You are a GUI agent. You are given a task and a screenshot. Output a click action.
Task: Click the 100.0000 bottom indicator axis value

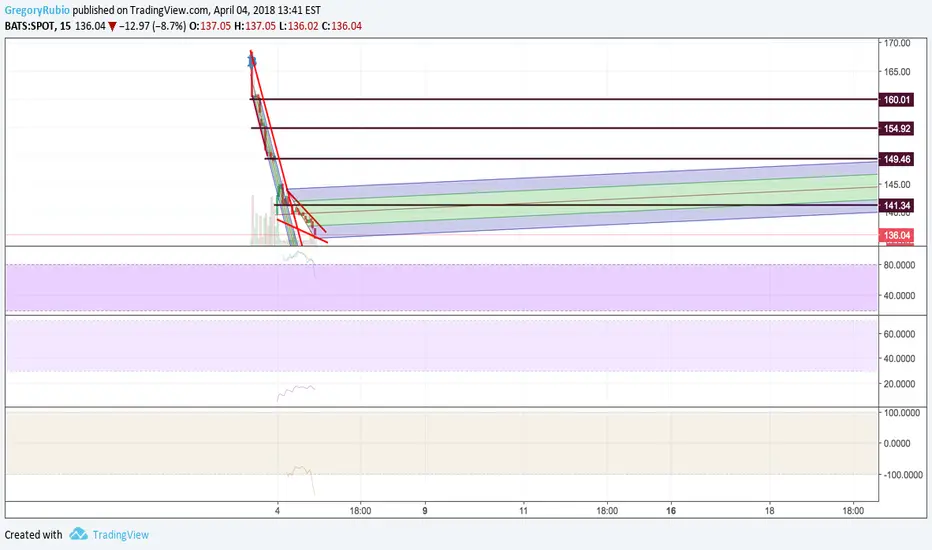pyautogui.click(x=902, y=413)
